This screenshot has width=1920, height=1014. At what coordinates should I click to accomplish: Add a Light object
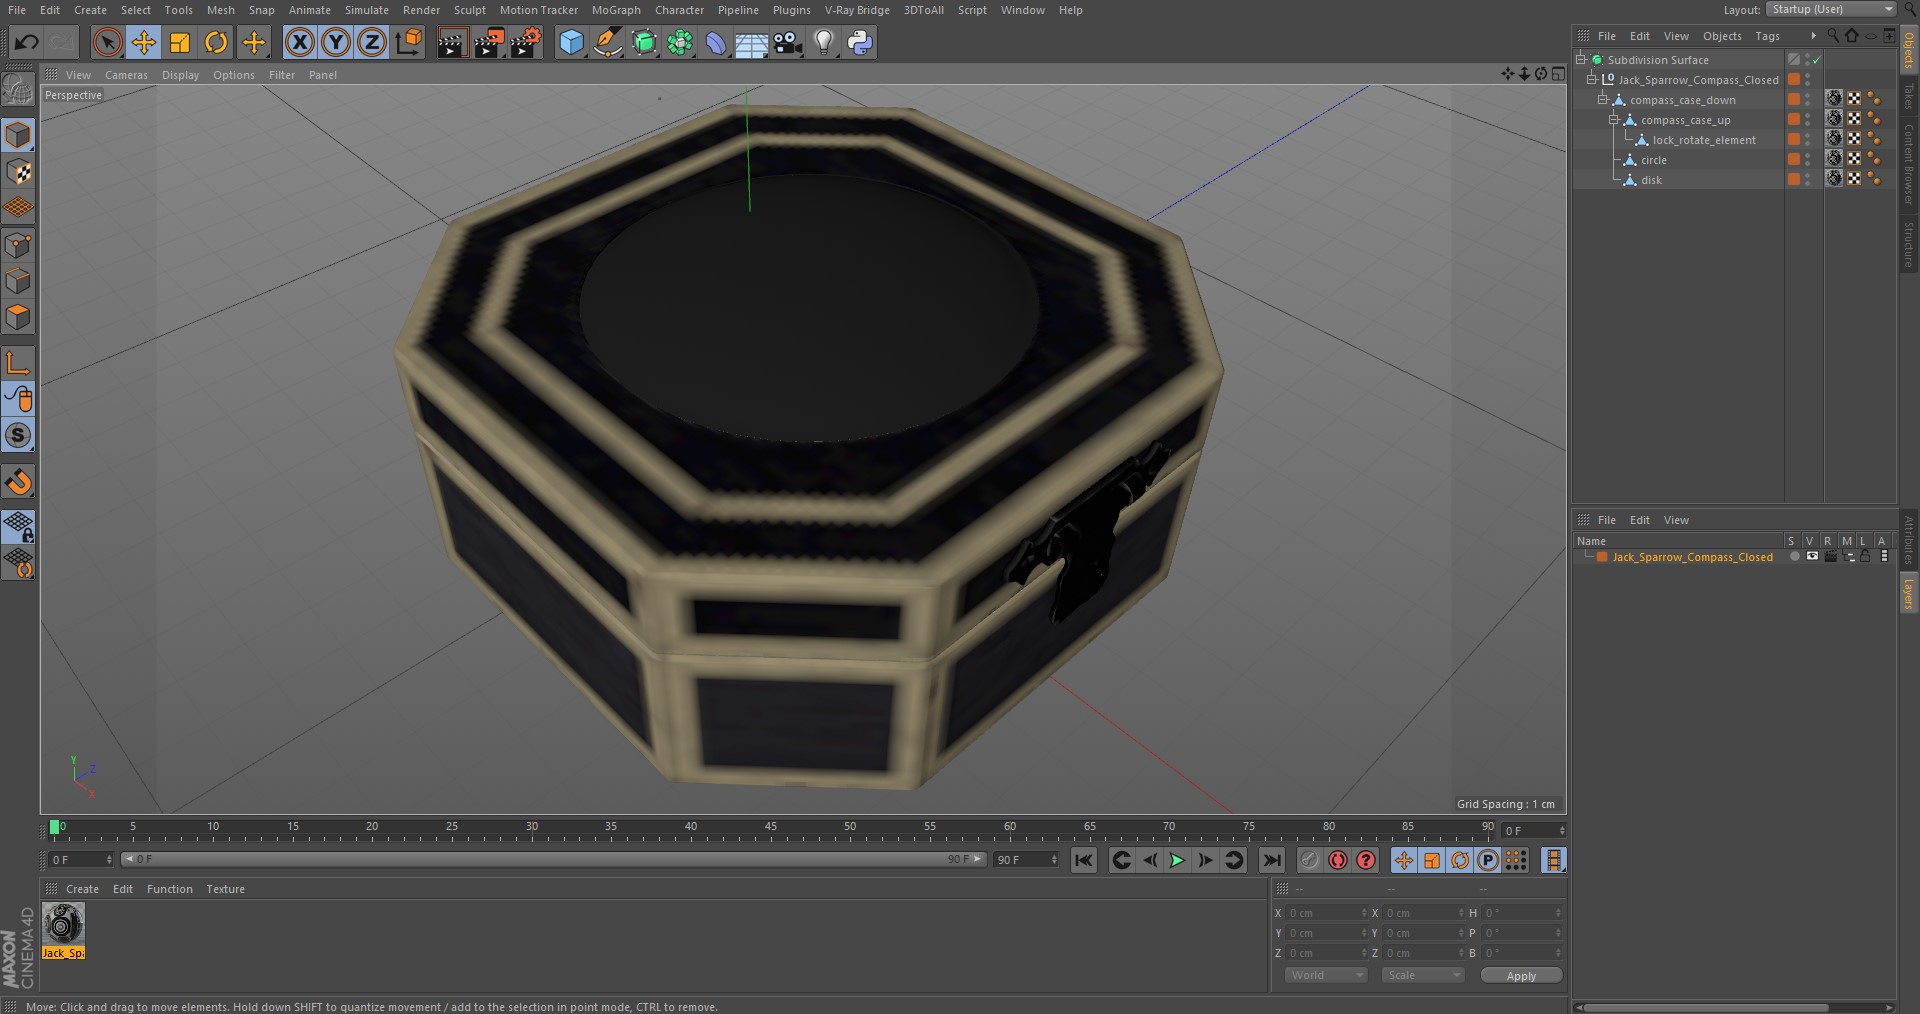(x=823, y=42)
